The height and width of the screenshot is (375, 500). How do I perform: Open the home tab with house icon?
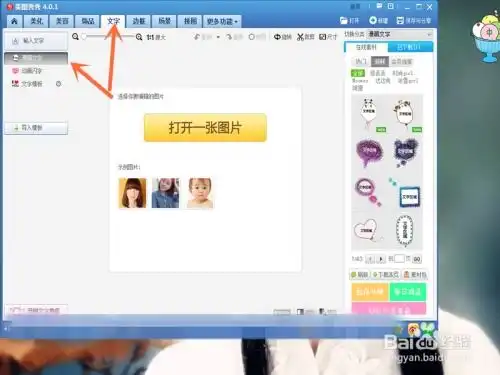[x=14, y=21]
